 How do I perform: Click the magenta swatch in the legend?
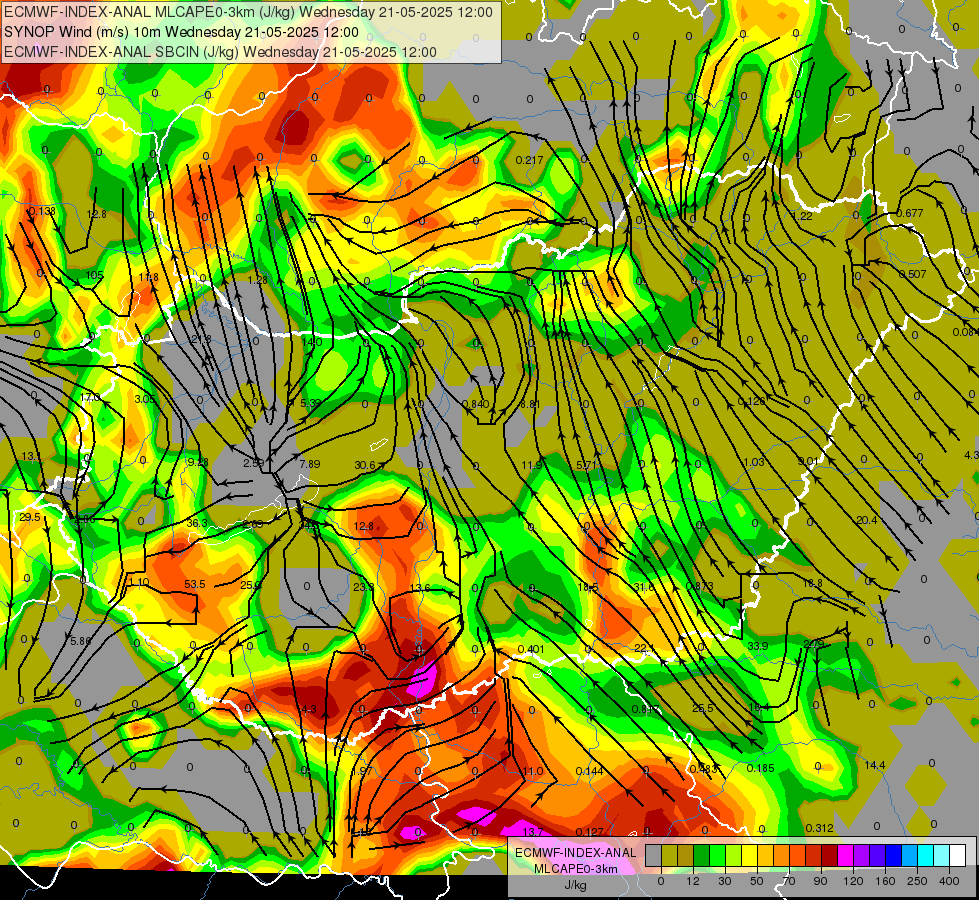[x=845, y=855]
